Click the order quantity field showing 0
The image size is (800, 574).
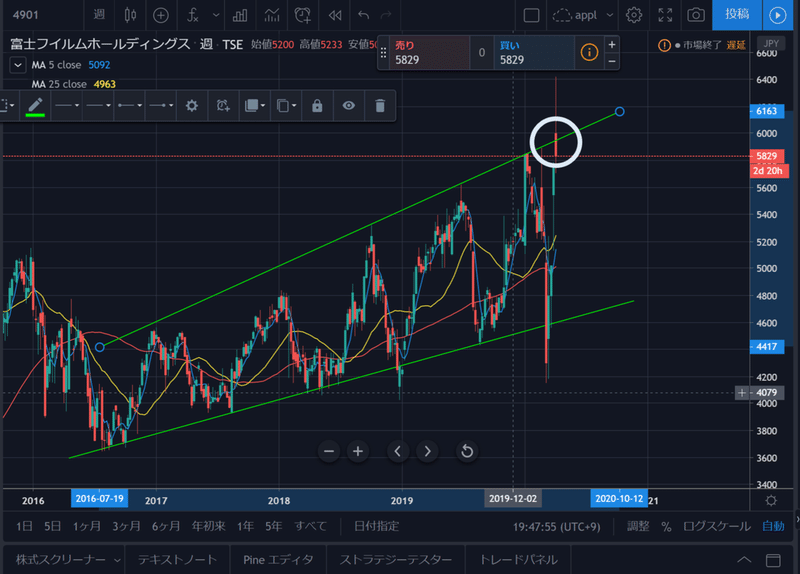click(482, 53)
